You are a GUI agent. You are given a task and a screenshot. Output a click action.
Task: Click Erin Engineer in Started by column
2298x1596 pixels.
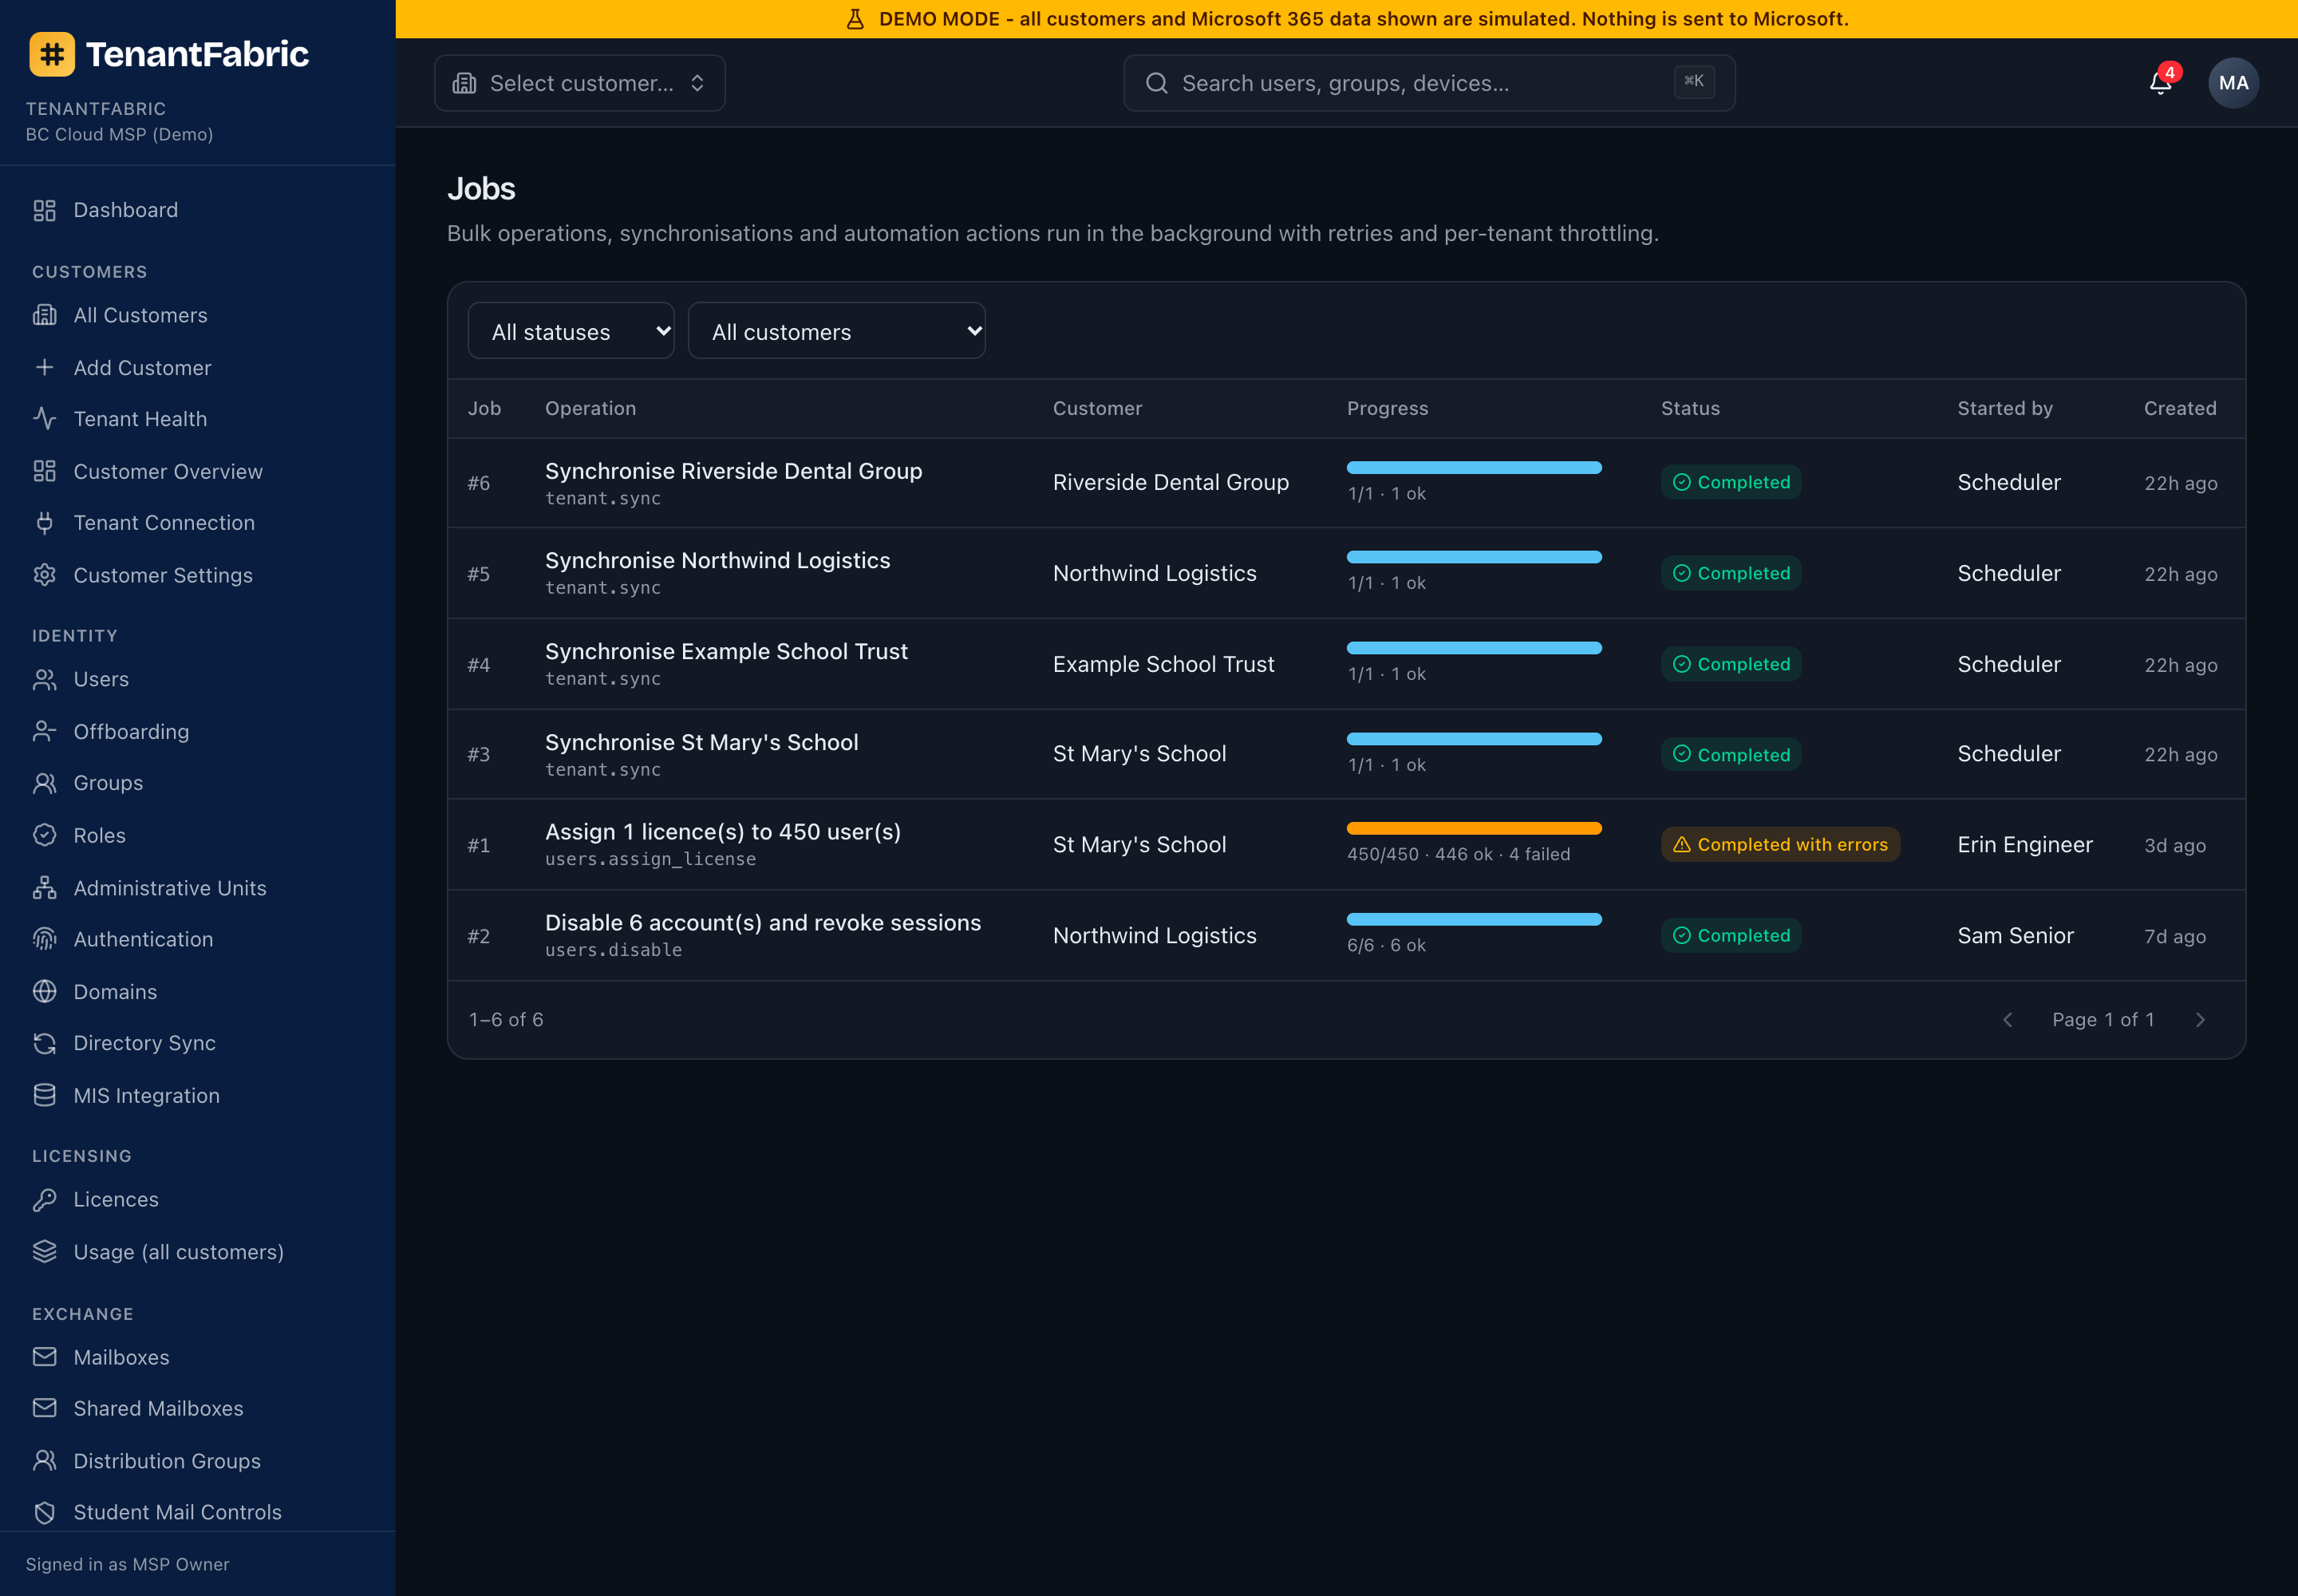(x=2024, y=845)
